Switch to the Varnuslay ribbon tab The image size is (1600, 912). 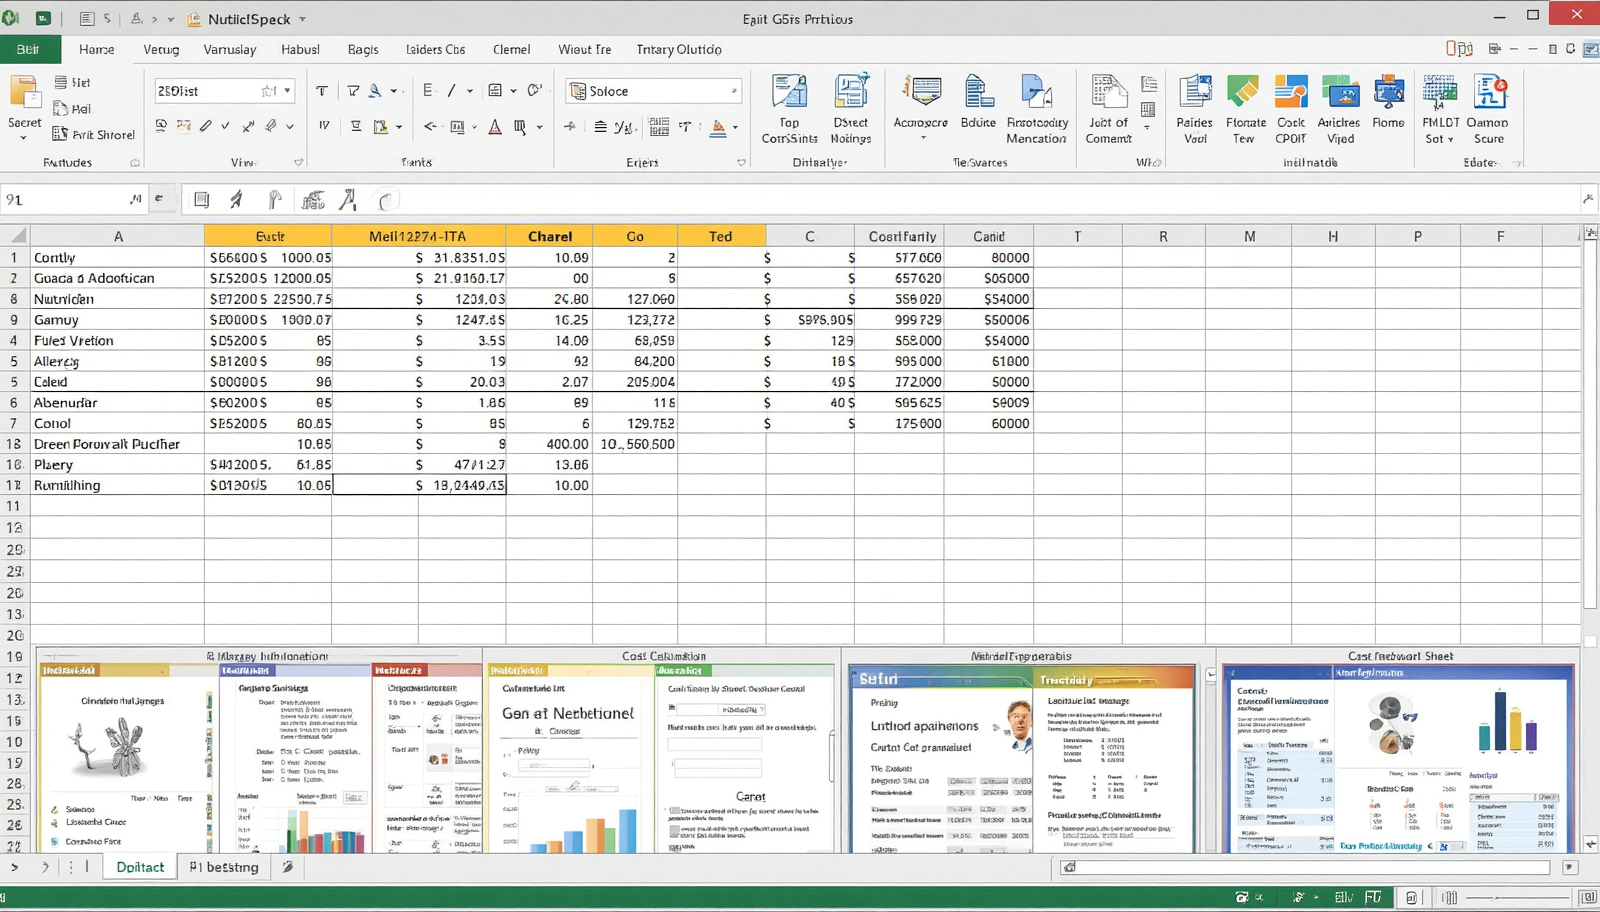pyautogui.click(x=230, y=49)
